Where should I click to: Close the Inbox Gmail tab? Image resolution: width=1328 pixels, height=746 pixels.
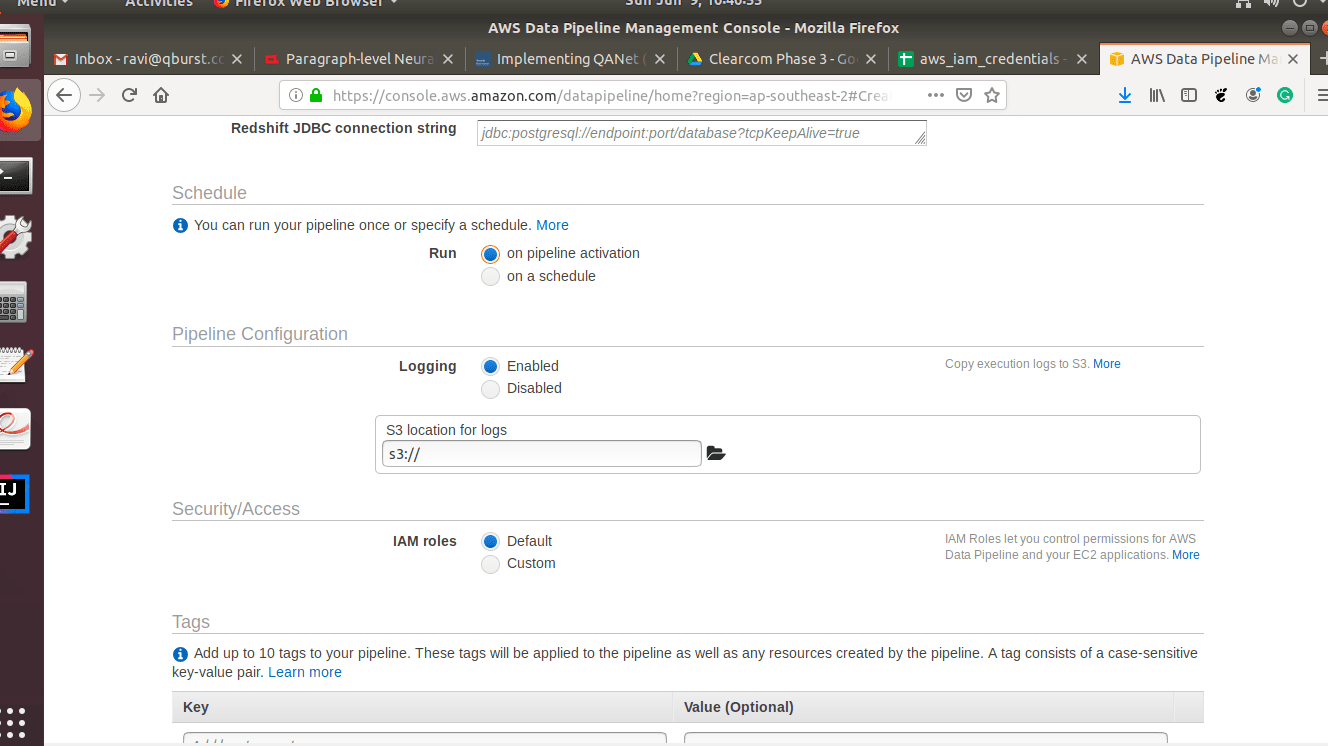point(237,60)
